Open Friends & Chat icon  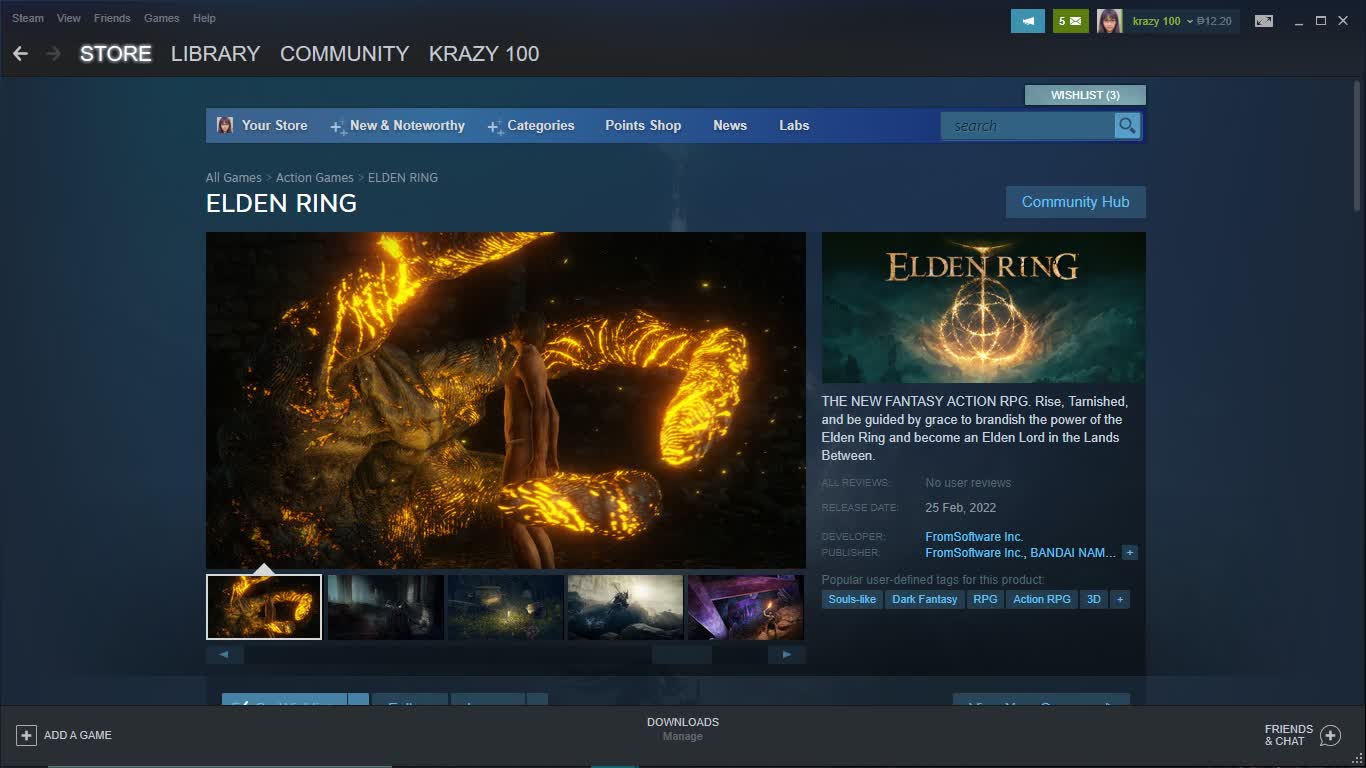click(1329, 736)
